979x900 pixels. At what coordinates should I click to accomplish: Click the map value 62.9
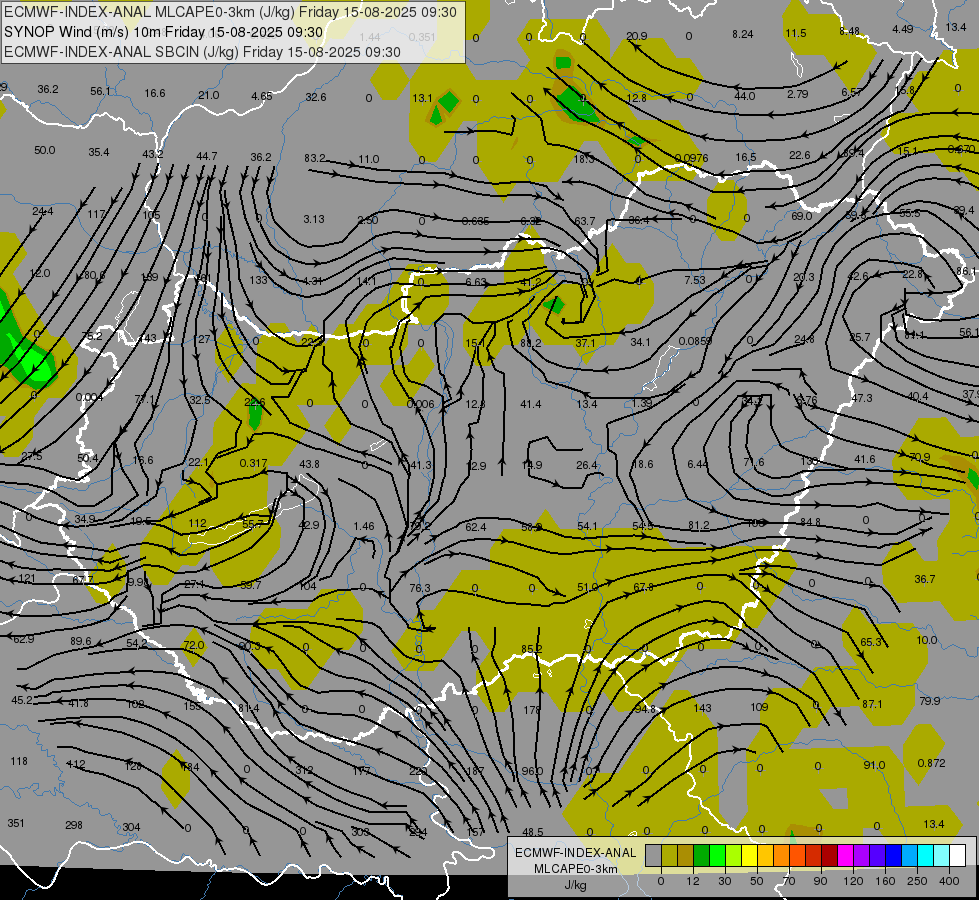click(x=23, y=639)
